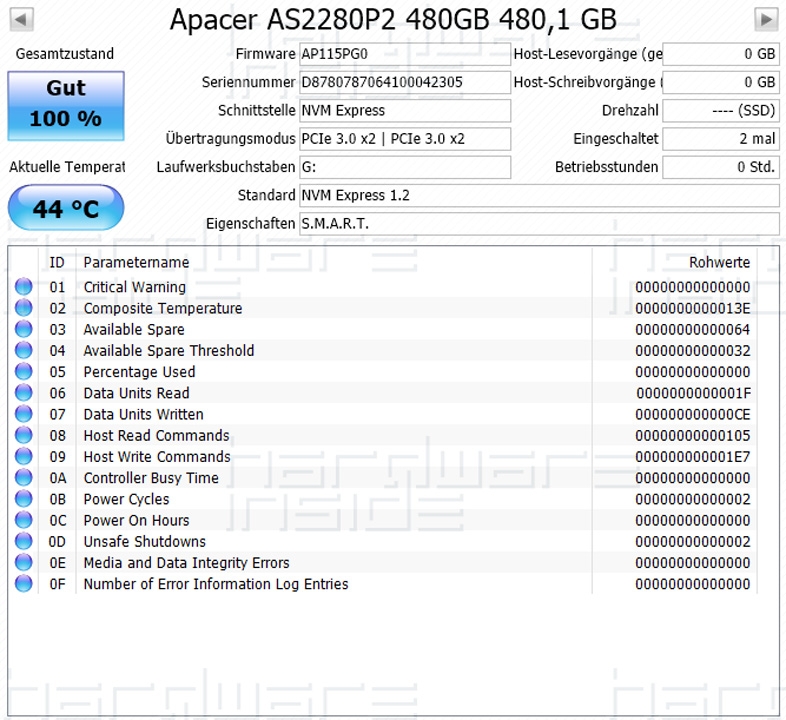This screenshot has height=720, width=786.
Task: Click raw value 000000000013E
Action: 693,308
